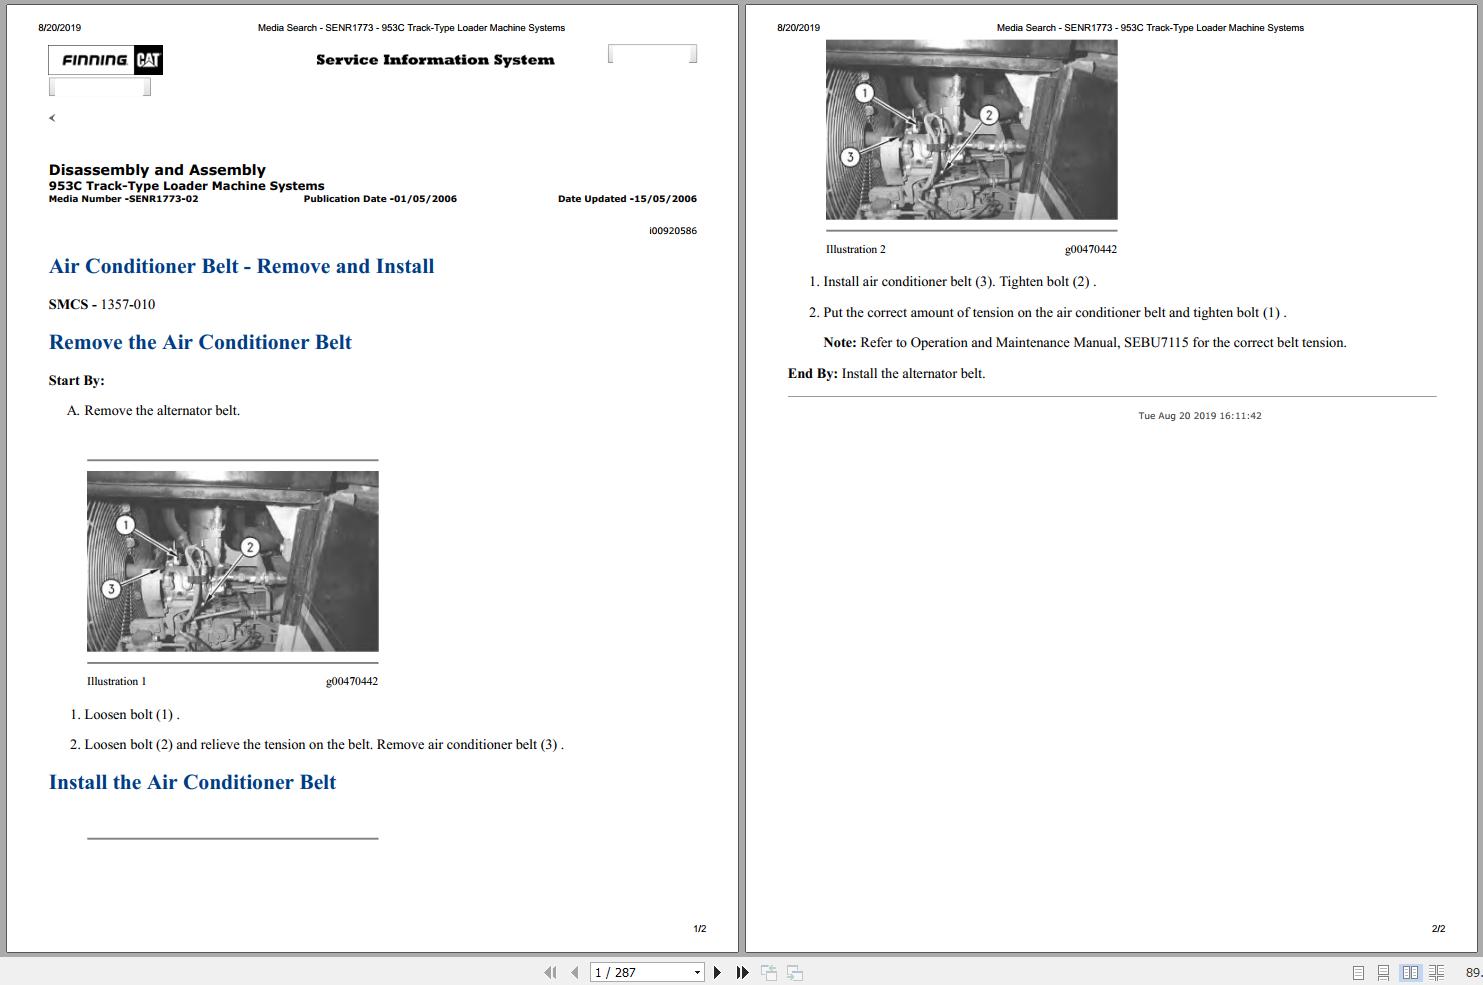This screenshot has height=985, width=1483.
Task: Click the 'Illustration 1' caption
Action: (x=117, y=682)
